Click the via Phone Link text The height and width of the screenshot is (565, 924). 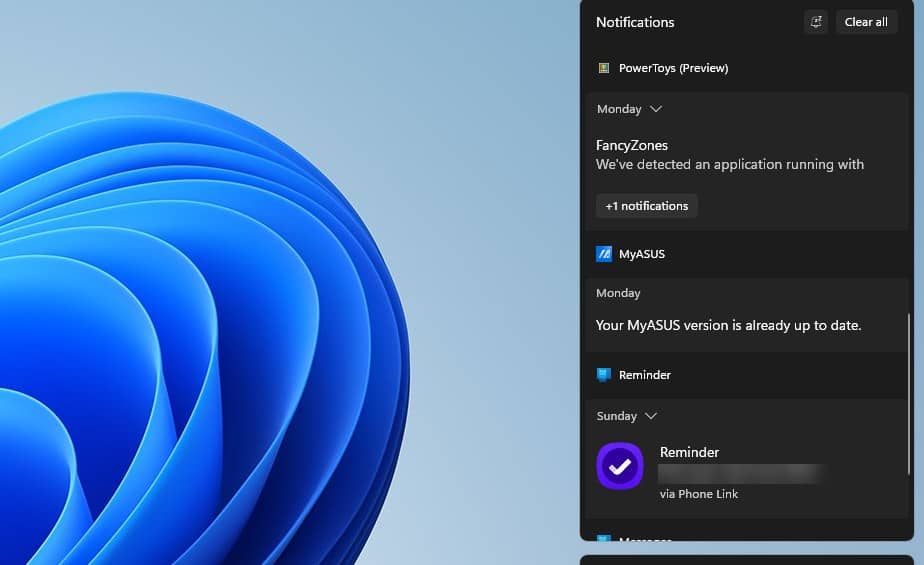(x=699, y=494)
